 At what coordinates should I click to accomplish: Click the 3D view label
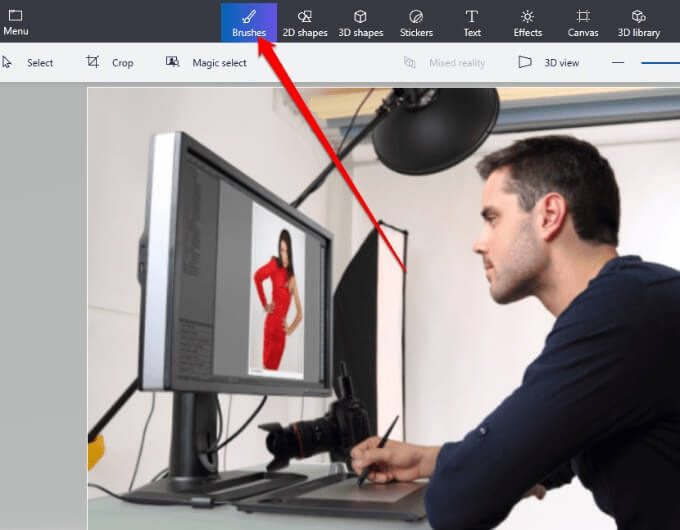point(562,63)
